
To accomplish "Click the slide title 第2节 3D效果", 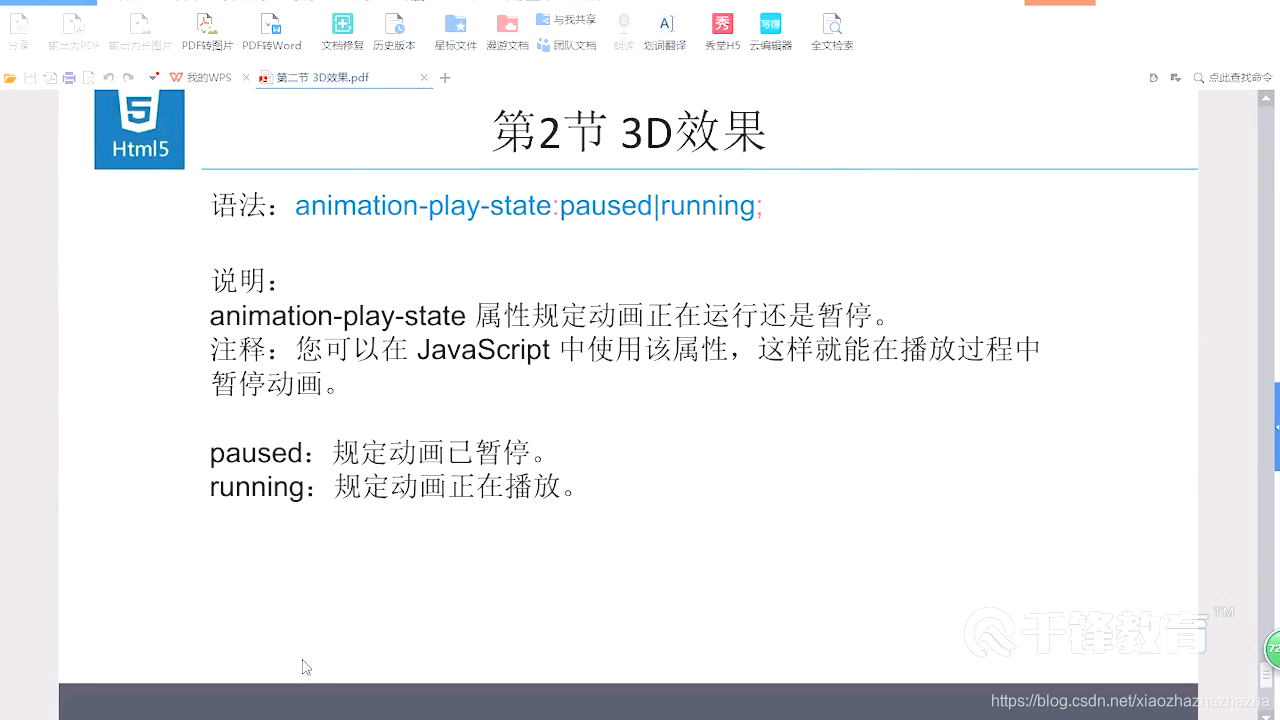I will pyautogui.click(x=629, y=131).
